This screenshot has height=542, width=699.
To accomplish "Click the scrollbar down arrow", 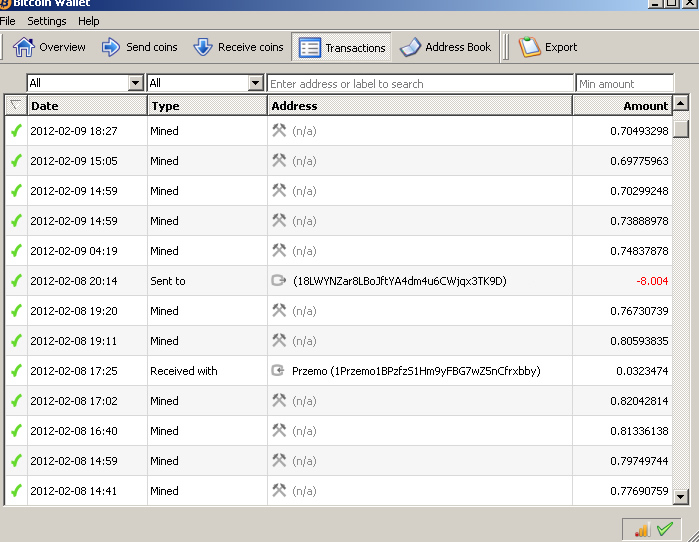I will tap(681, 497).
